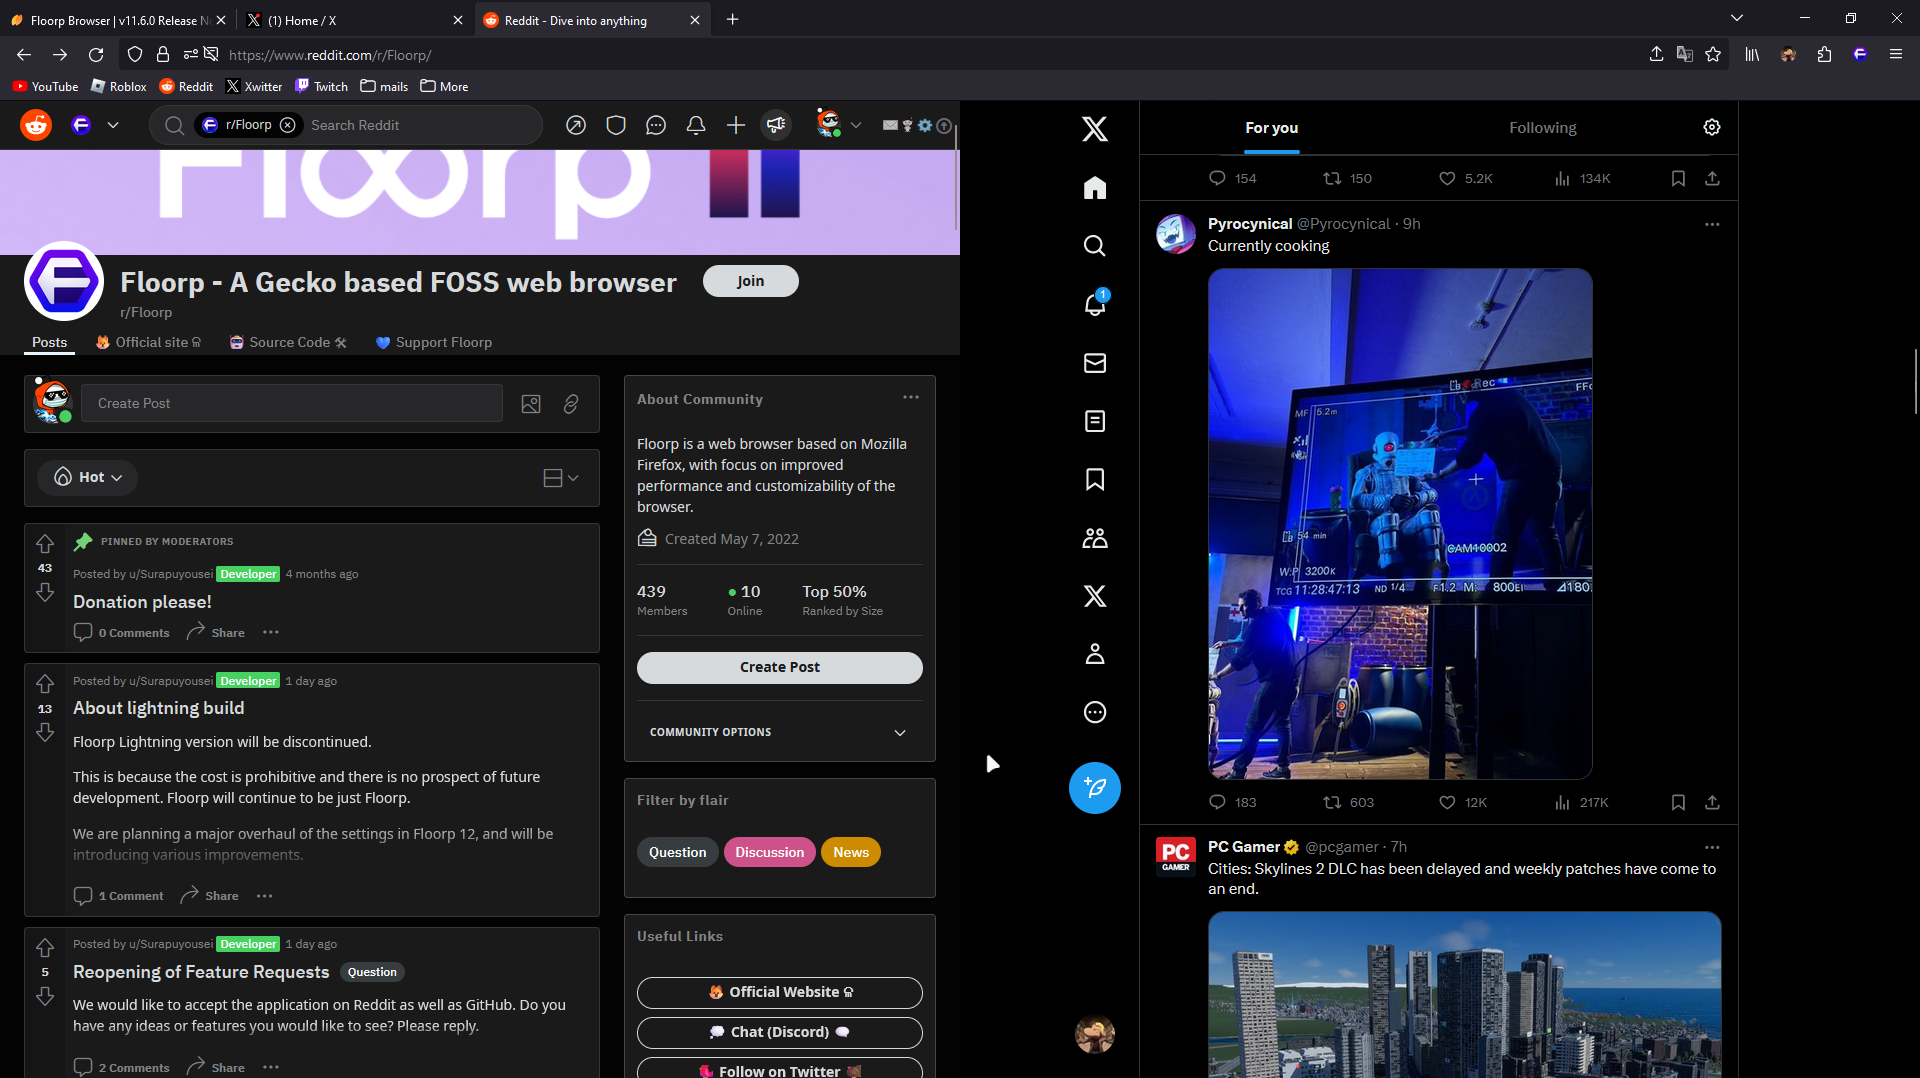1920x1078 pixels.
Task: Open the About Community three-dot menu
Action: tap(911, 397)
